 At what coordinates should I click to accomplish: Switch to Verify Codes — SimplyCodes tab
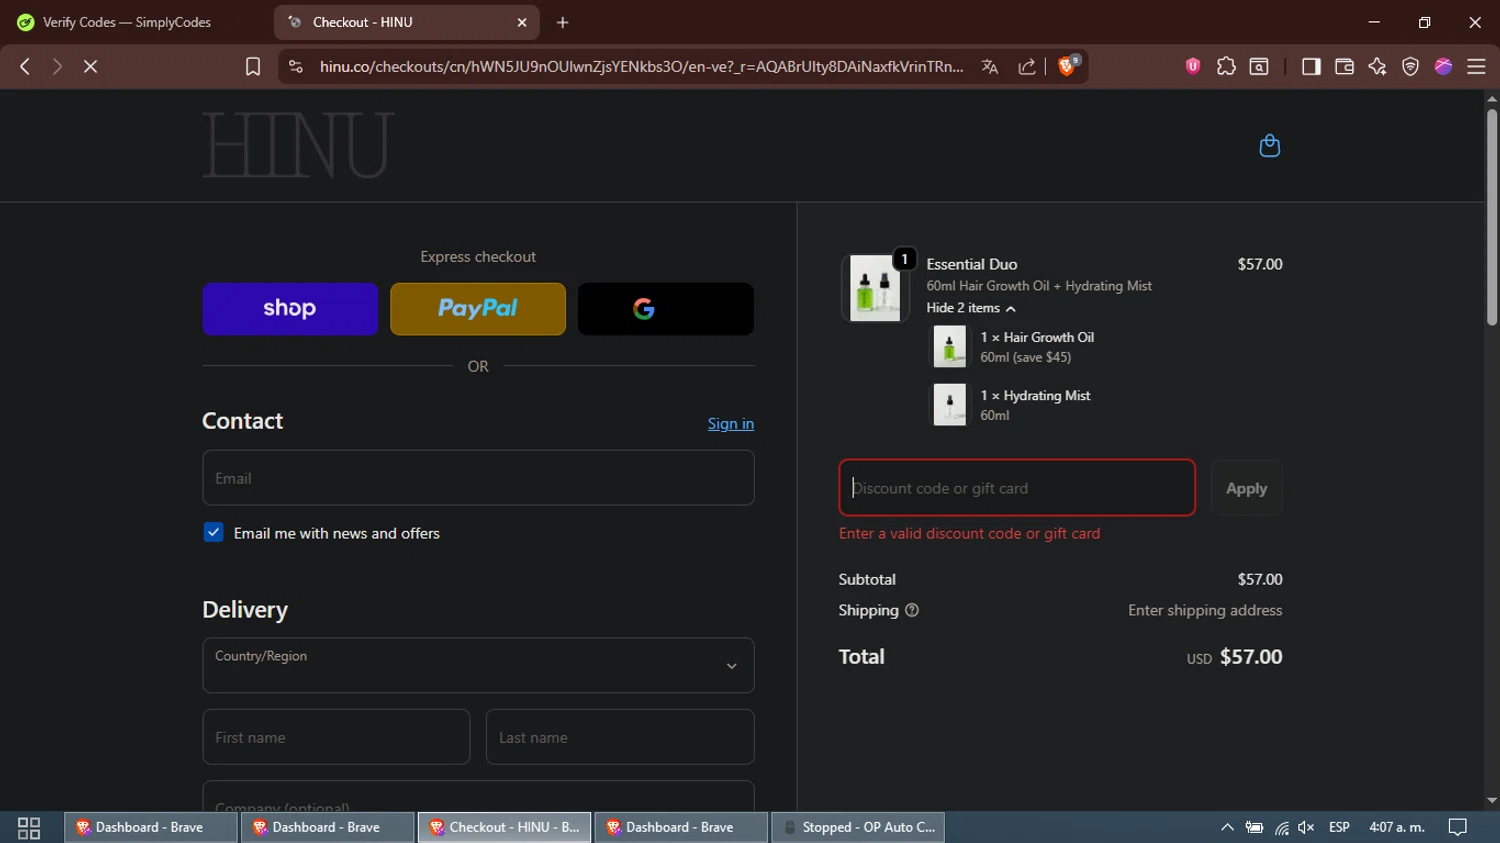[127, 22]
